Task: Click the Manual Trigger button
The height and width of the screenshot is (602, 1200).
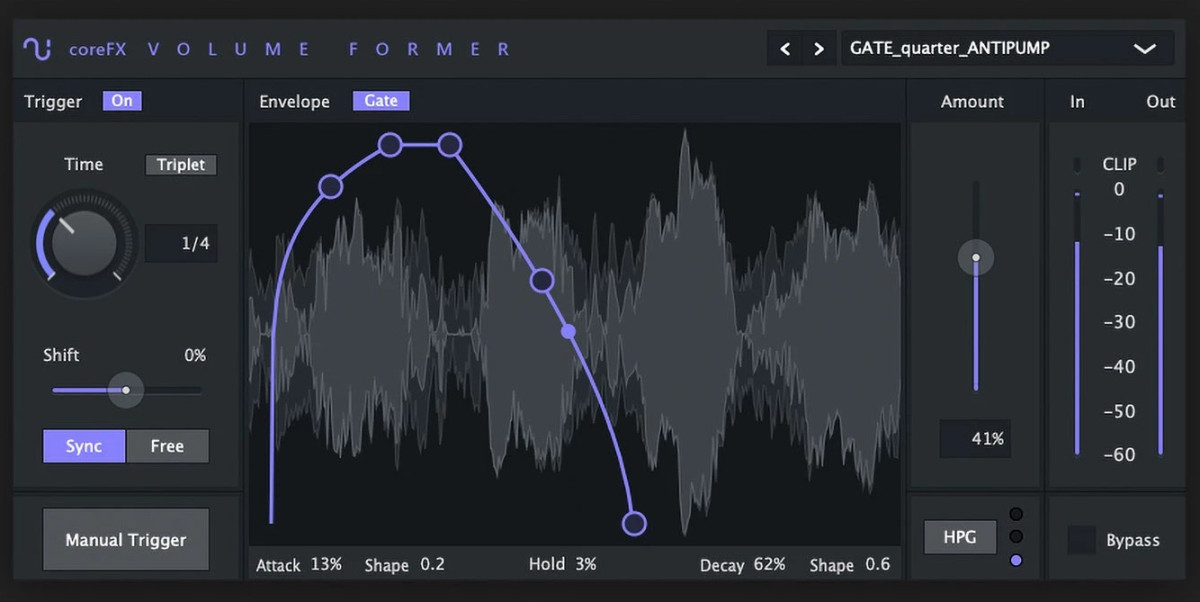Action: click(x=126, y=540)
